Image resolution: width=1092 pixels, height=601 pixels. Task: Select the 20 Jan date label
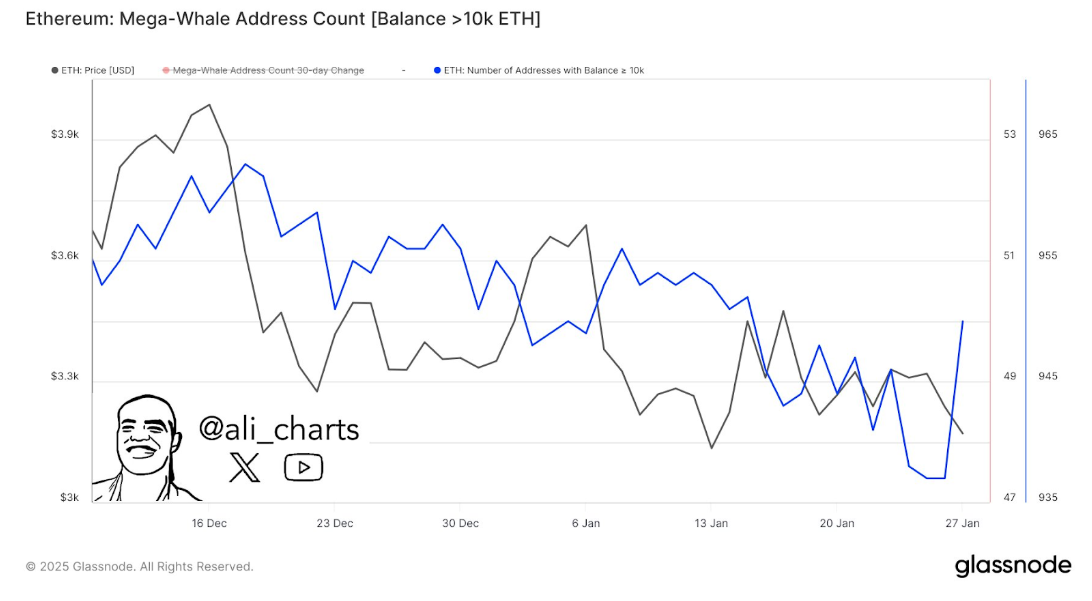pyautogui.click(x=836, y=523)
